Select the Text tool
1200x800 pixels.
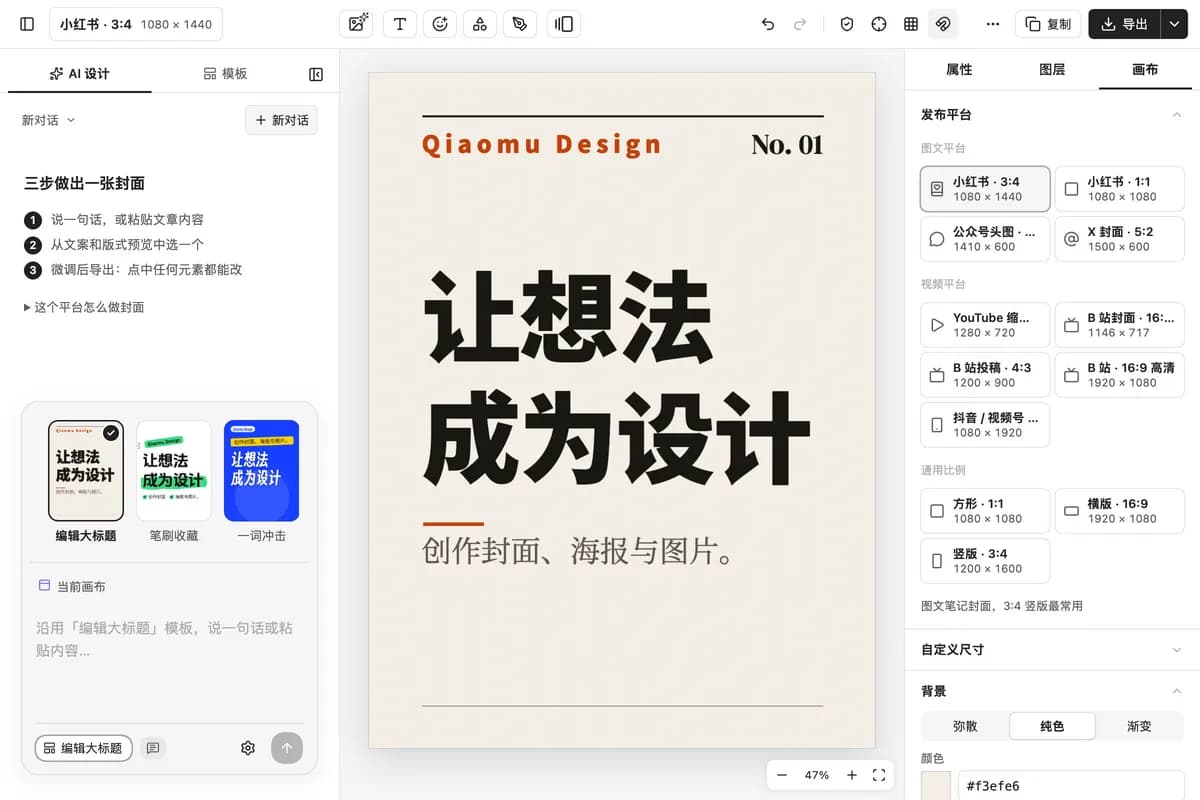400,24
